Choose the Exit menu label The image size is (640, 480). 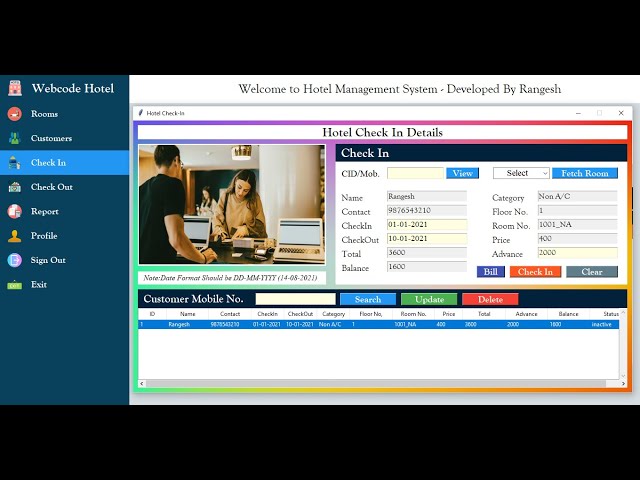[x=39, y=284]
